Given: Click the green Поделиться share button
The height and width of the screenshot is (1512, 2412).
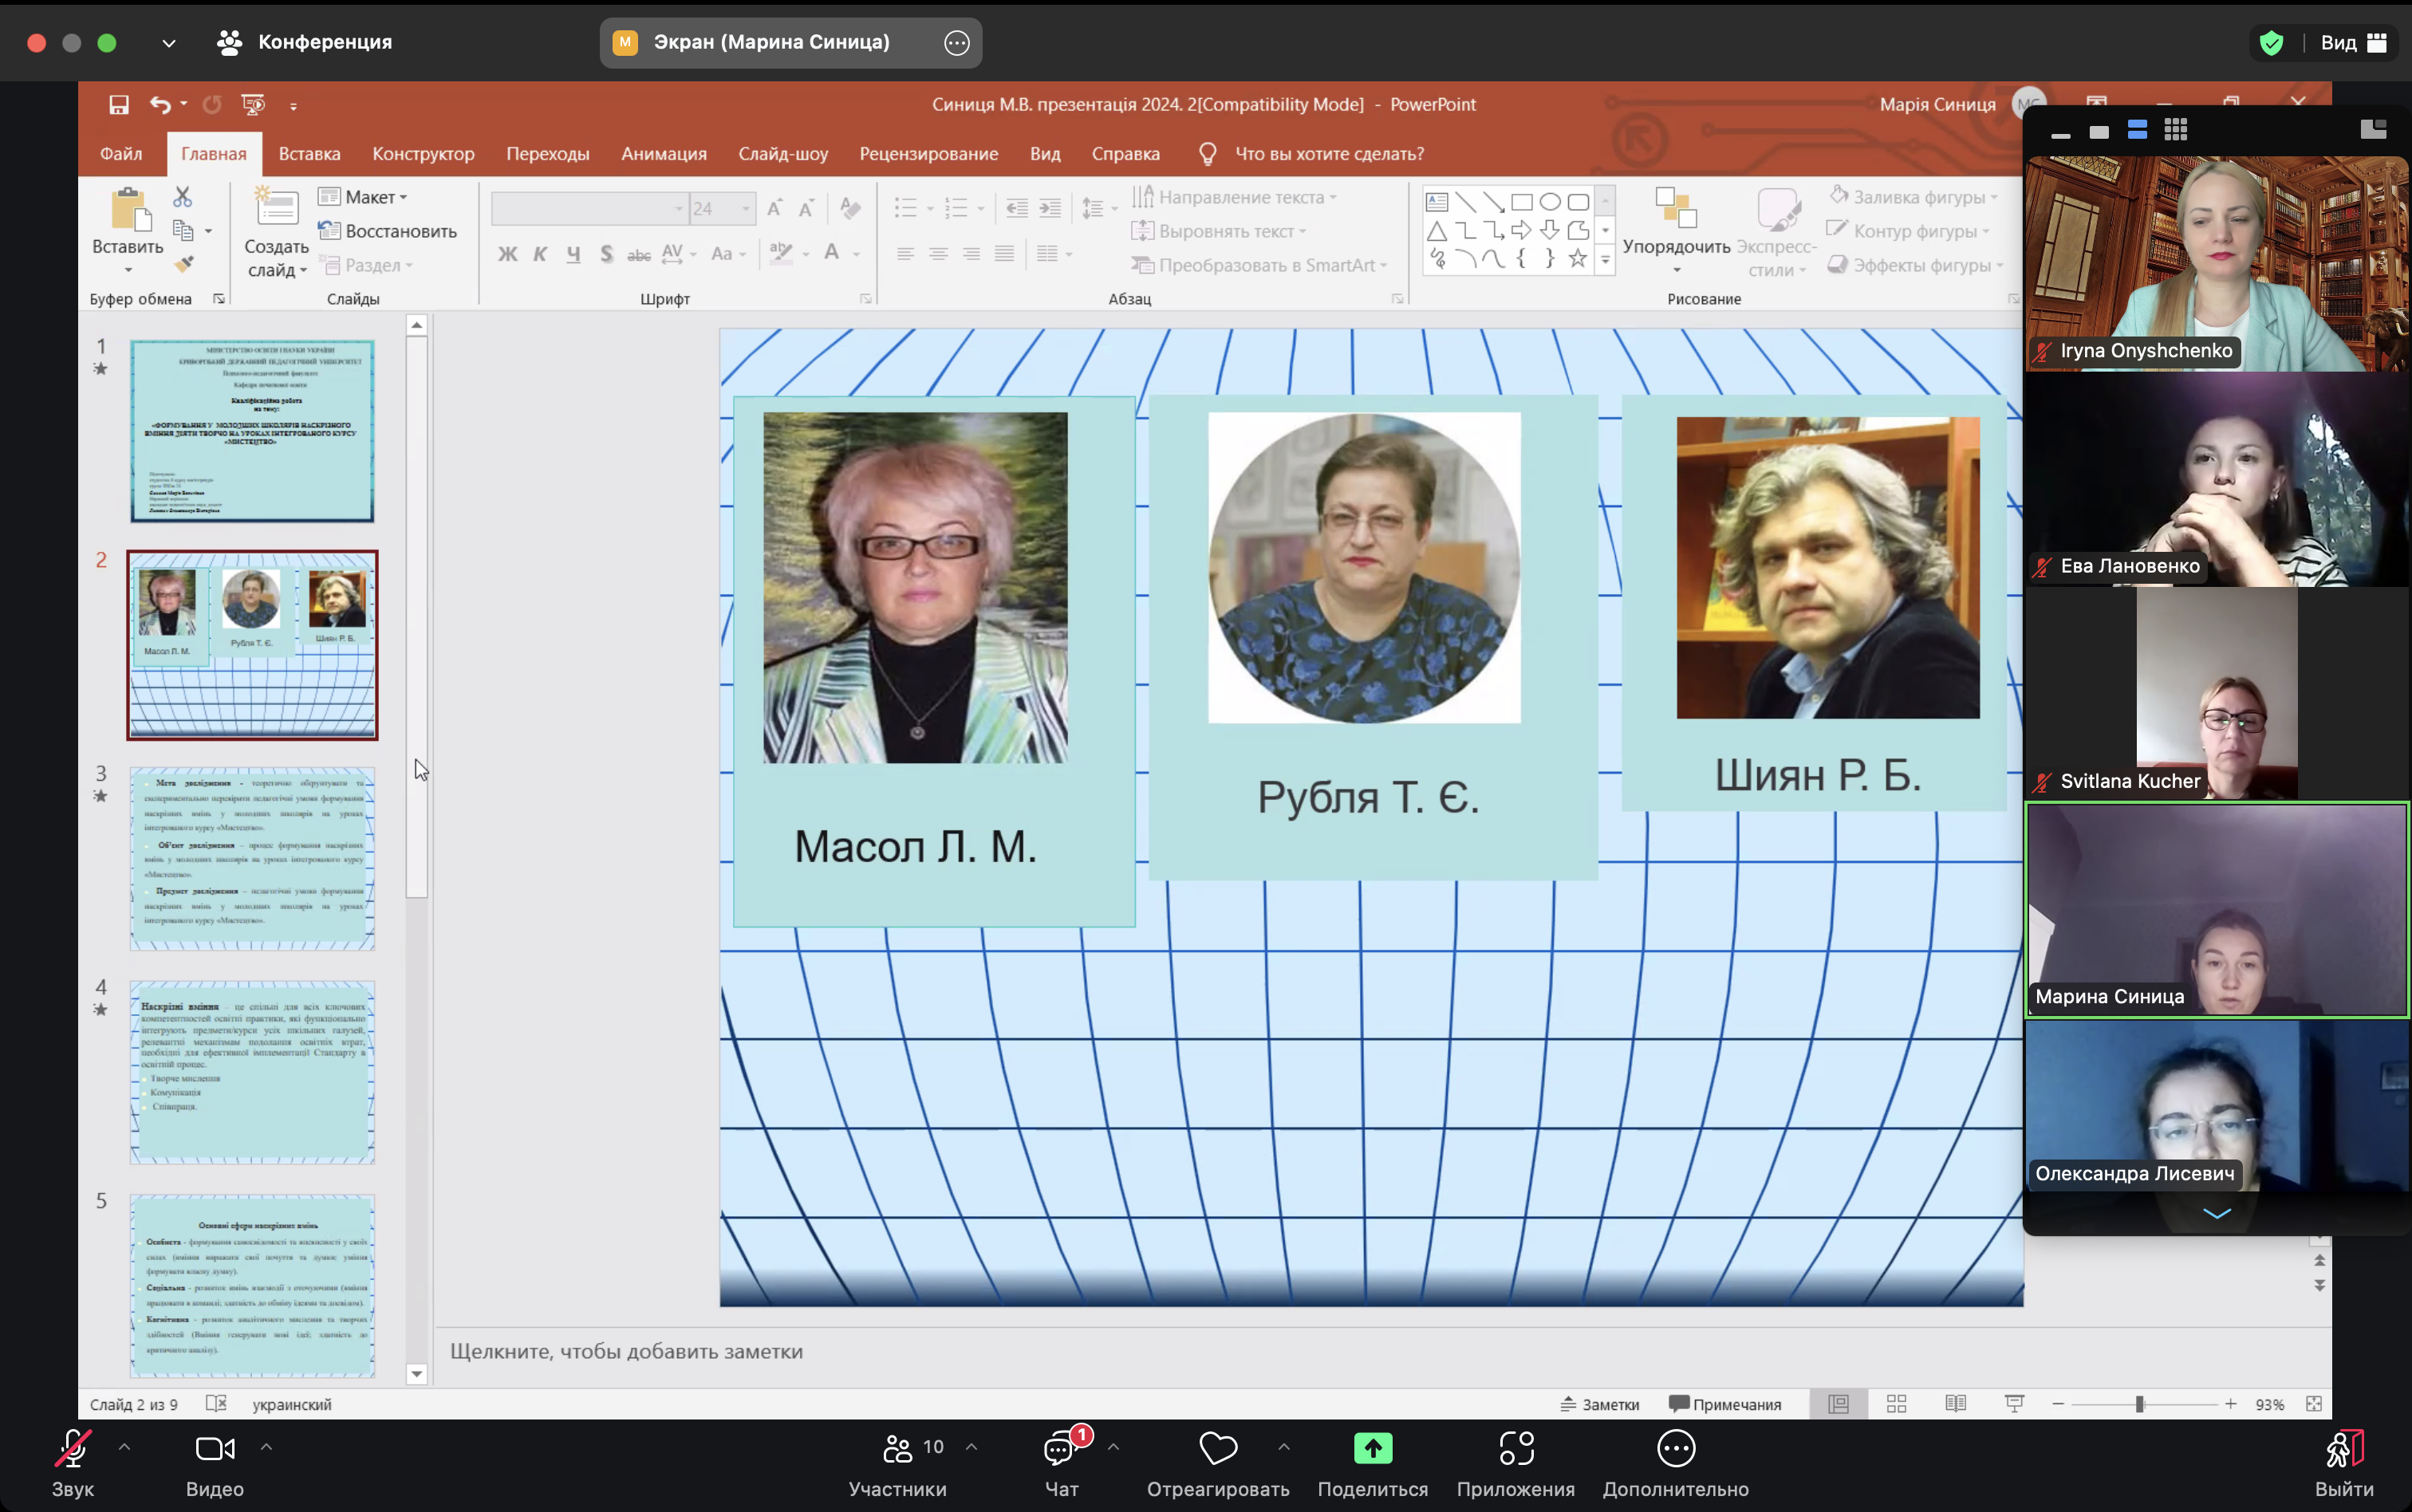Looking at the screenshot, I should [x=1373, y=1463].
